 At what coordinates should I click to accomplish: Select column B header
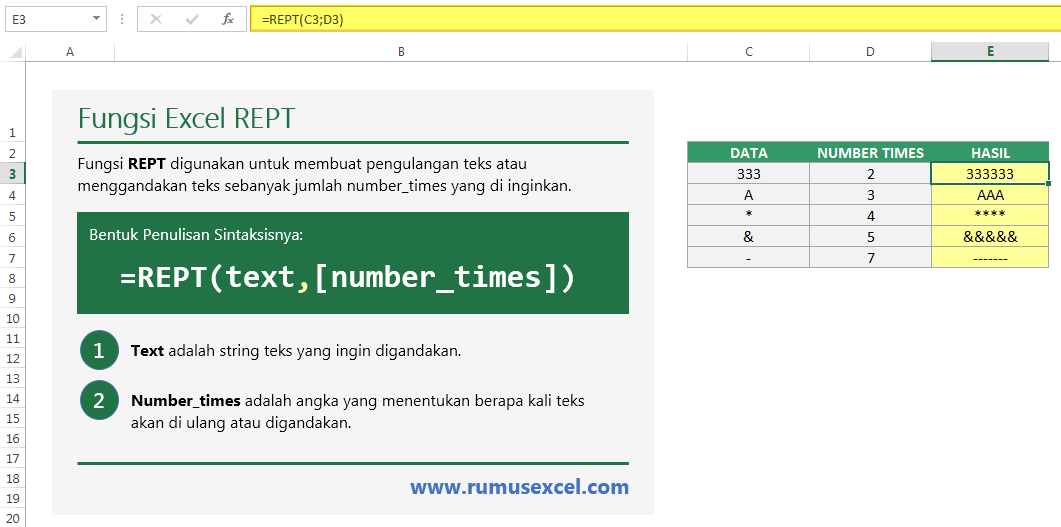pyautogui.click(x=401, y=52)
